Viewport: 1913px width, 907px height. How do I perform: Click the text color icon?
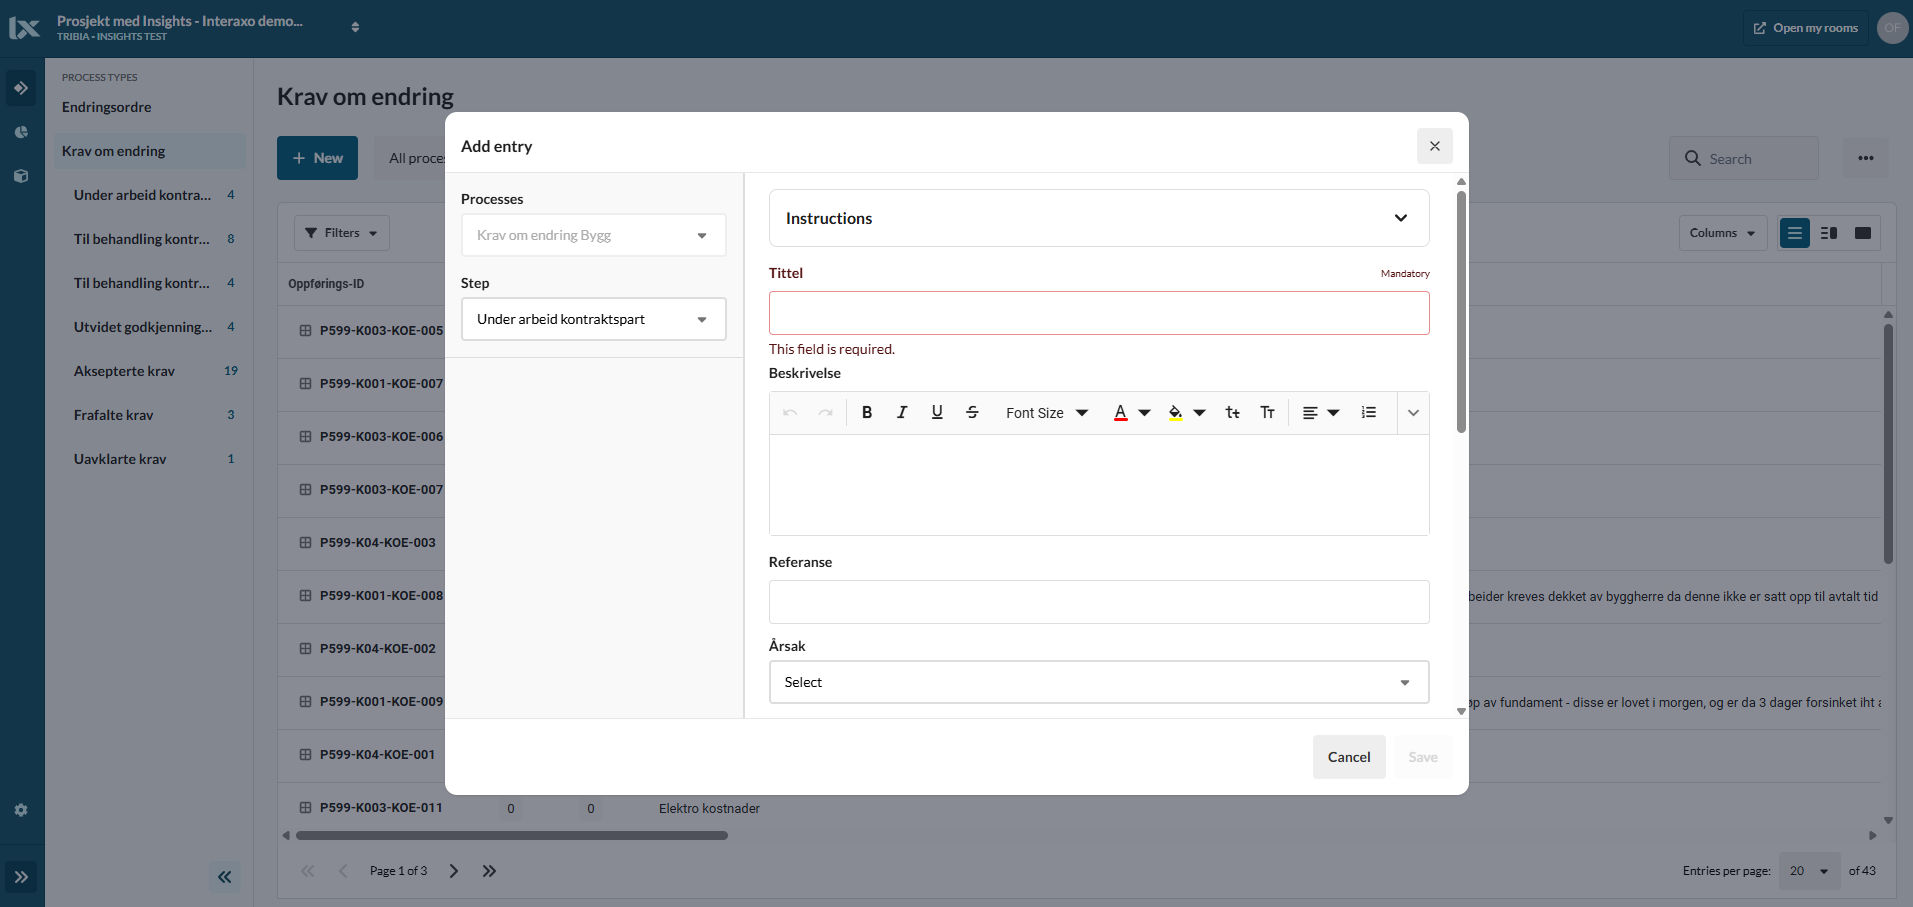point(1121,413)
